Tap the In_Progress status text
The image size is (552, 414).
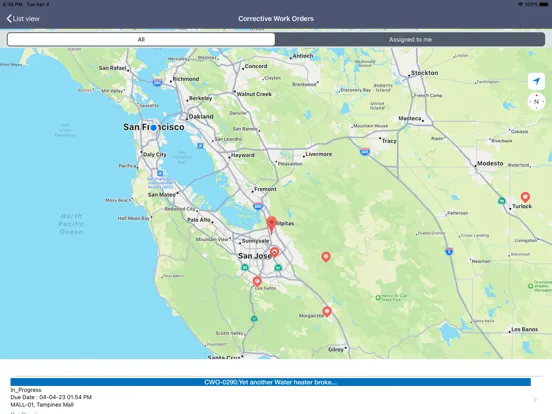tap(26, 390)
